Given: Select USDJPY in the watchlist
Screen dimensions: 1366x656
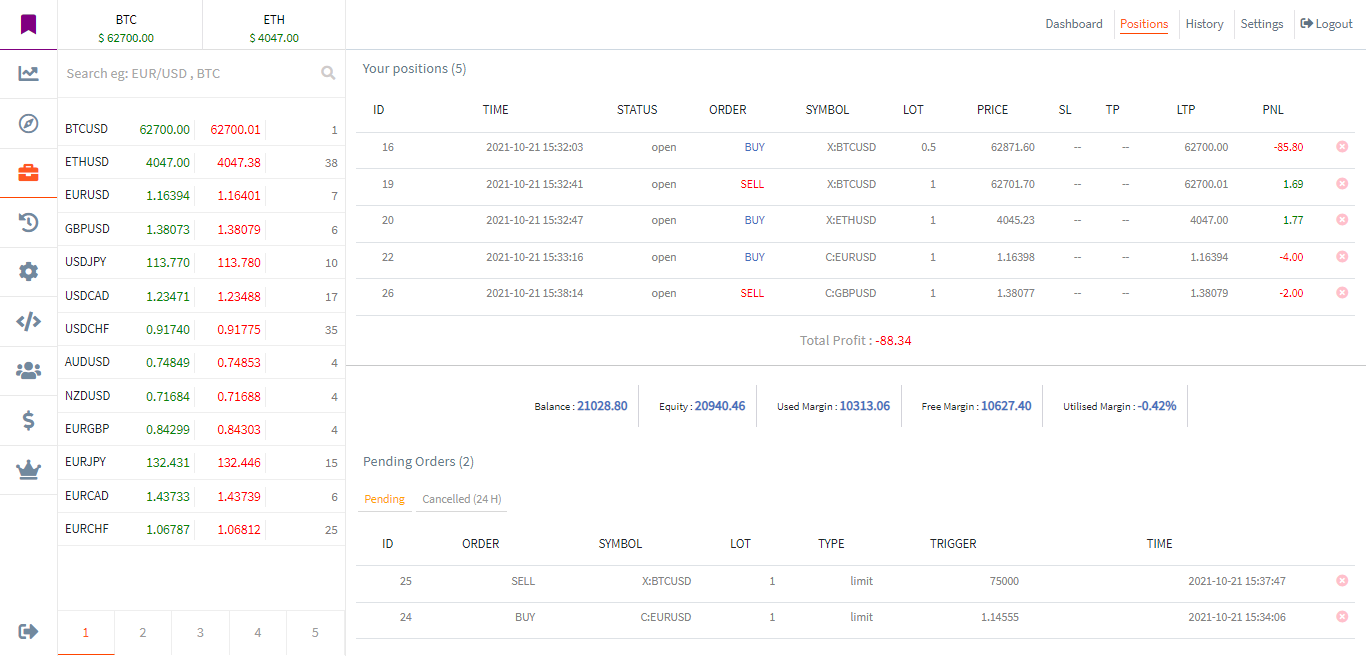Looking at the screenshot, I should pos(201,262).
